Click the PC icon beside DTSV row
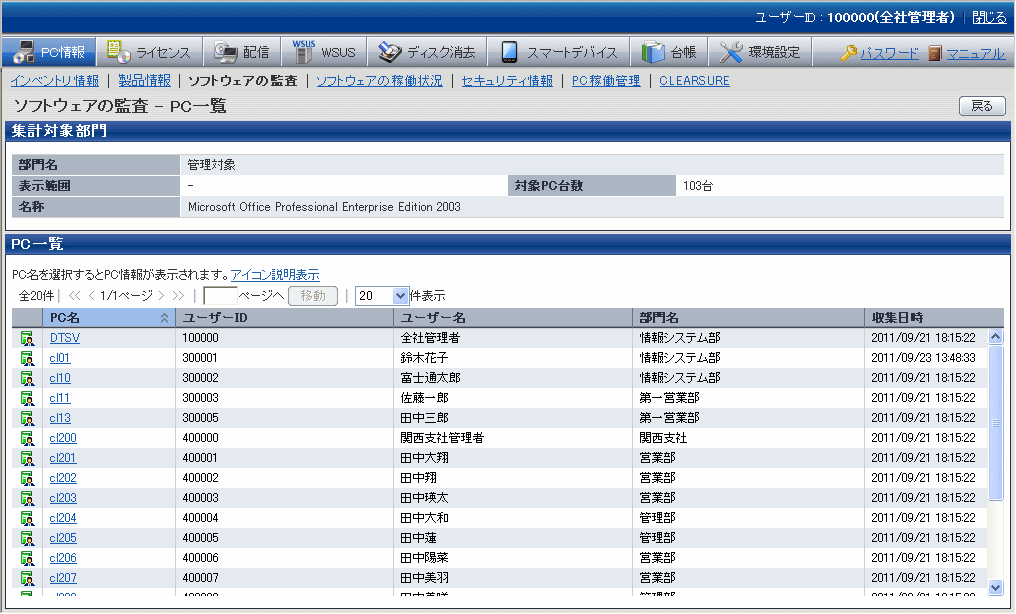 (27, 338)
